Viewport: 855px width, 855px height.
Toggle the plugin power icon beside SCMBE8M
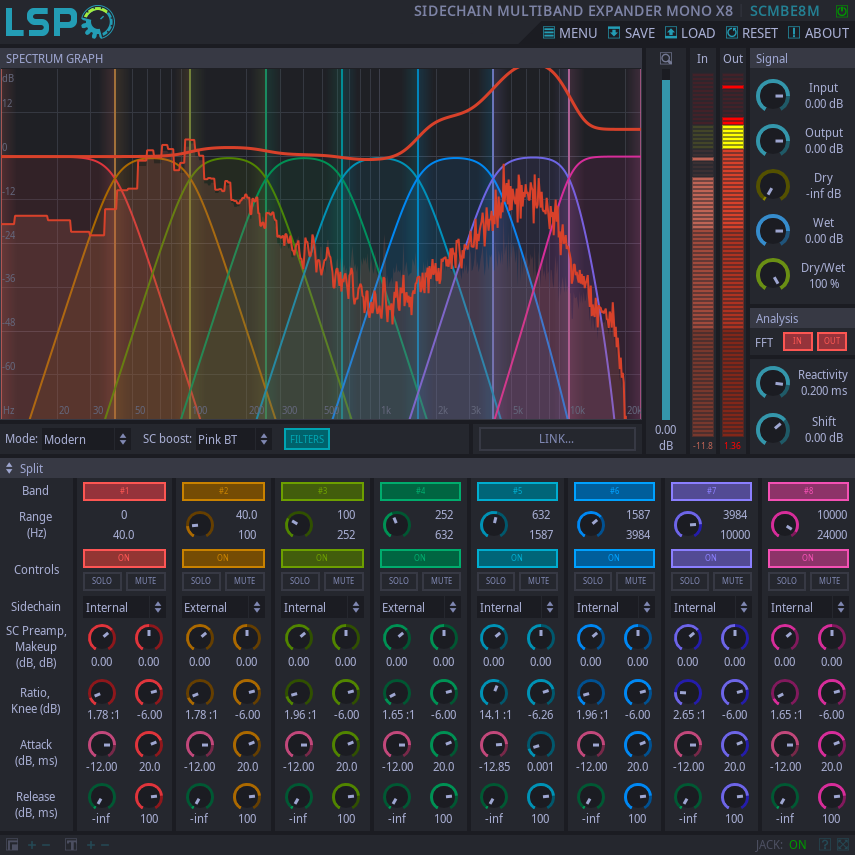(841, 11)
